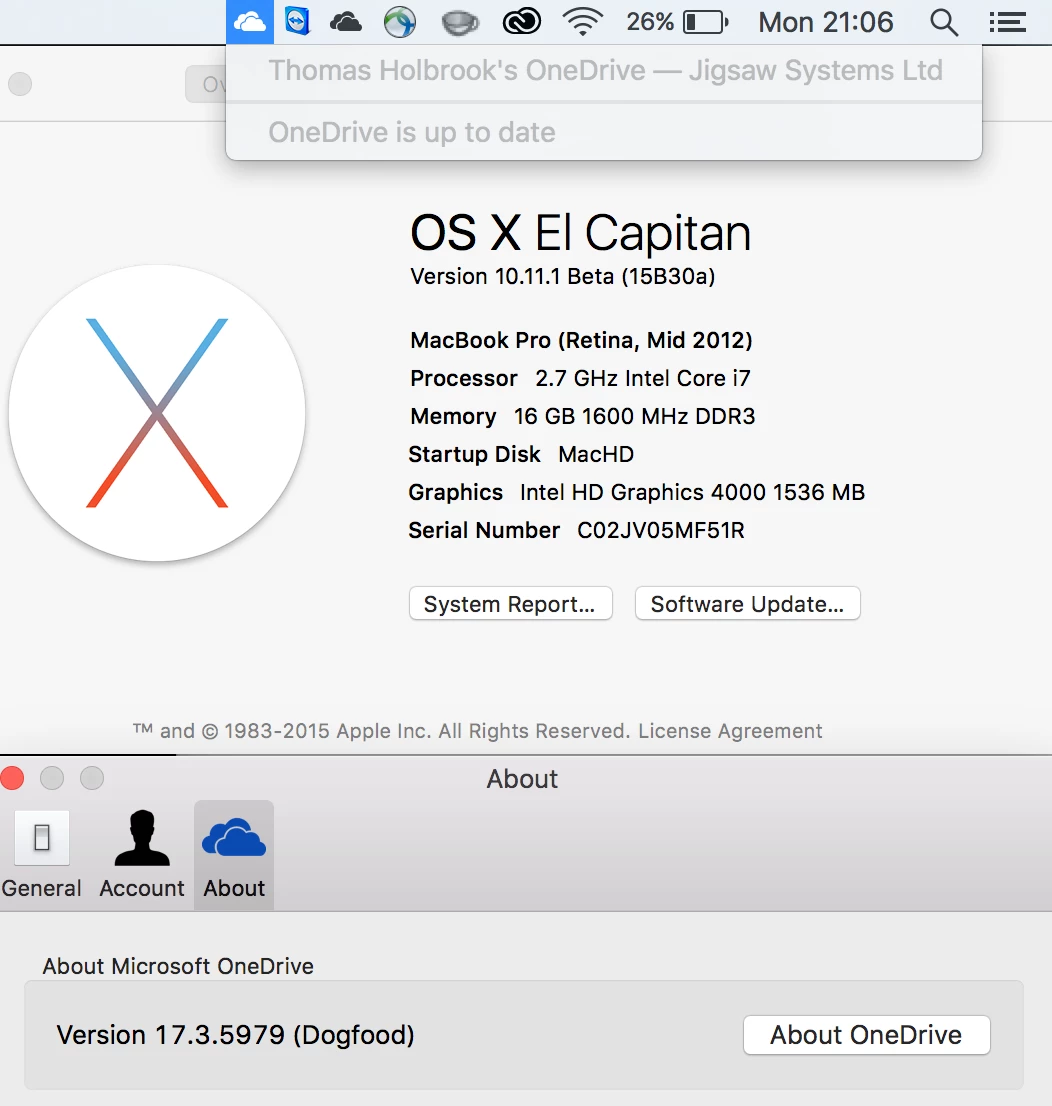
Task: Click the serial number C02JV05MF51R
Action: point(660,530)
